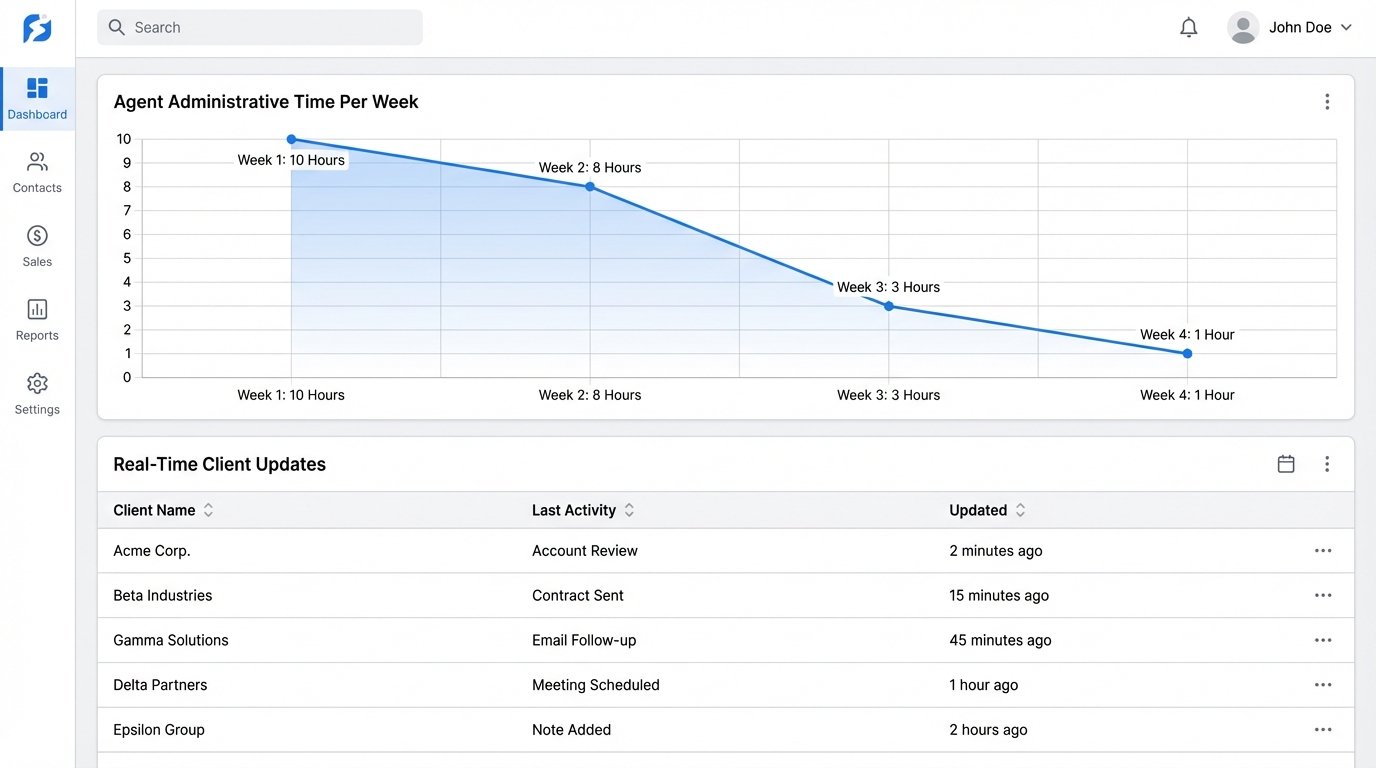
Task: Toggle sorting on the Client Name column
Action: tap(207, 510)
